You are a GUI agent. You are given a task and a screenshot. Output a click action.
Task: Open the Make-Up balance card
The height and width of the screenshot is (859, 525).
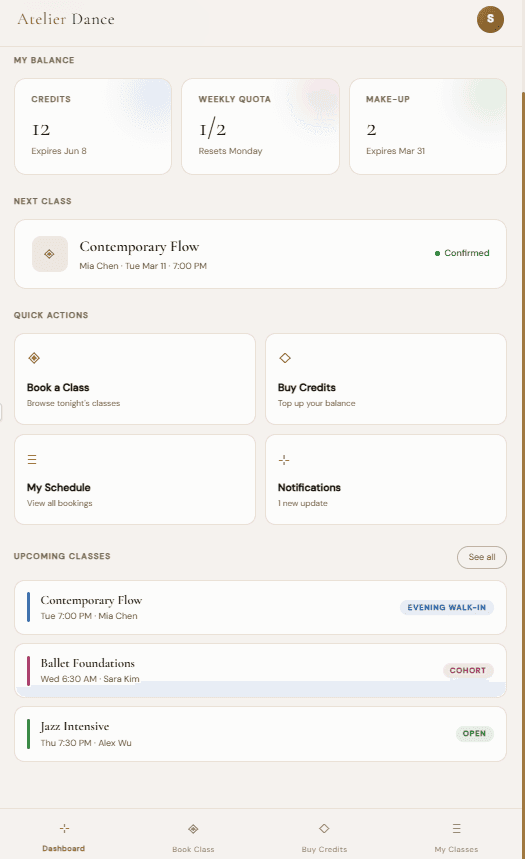pos(428,127)
